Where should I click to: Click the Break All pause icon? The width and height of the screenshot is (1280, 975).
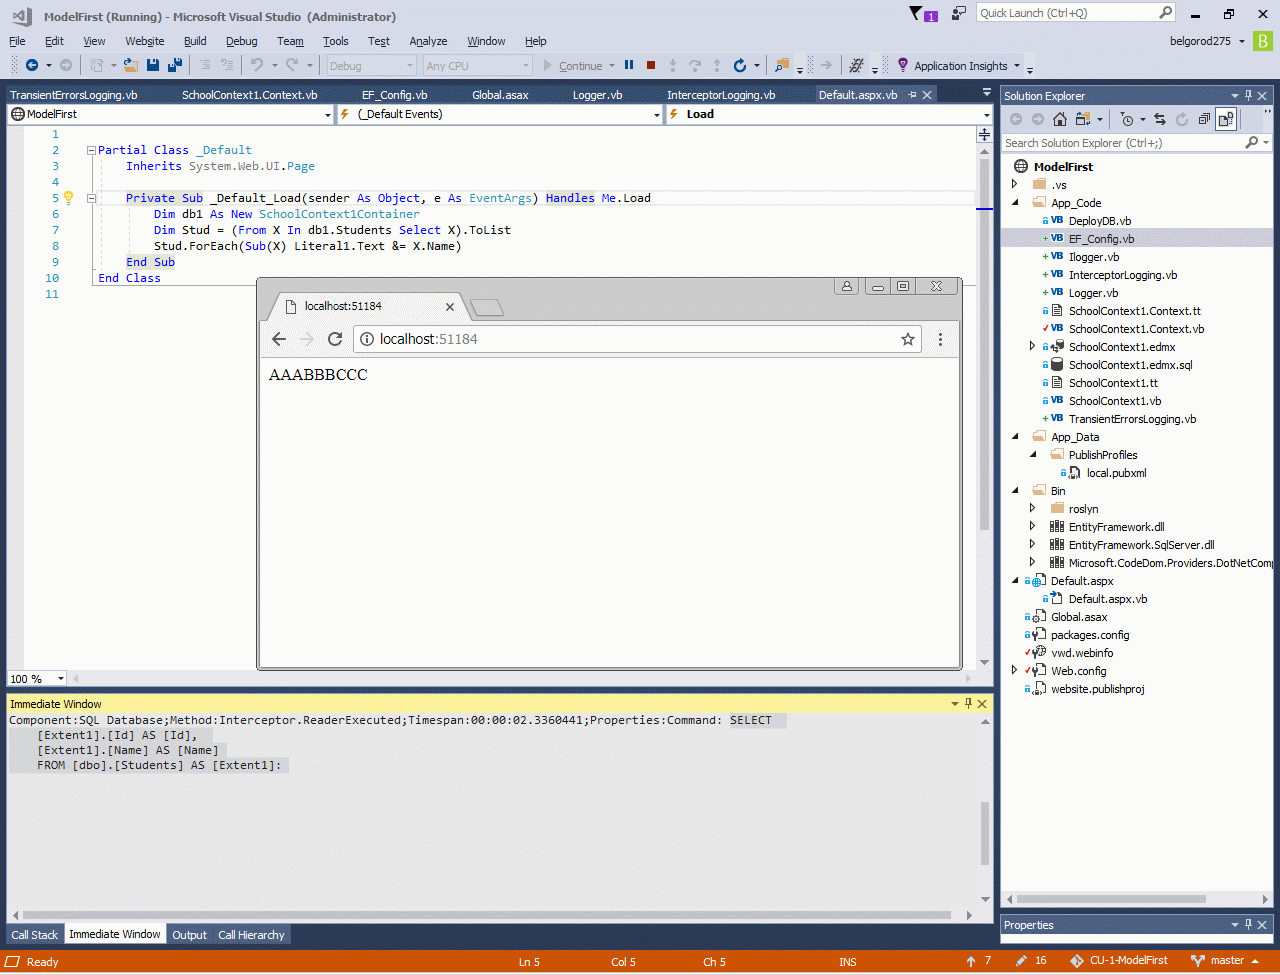tap(629, 66)
